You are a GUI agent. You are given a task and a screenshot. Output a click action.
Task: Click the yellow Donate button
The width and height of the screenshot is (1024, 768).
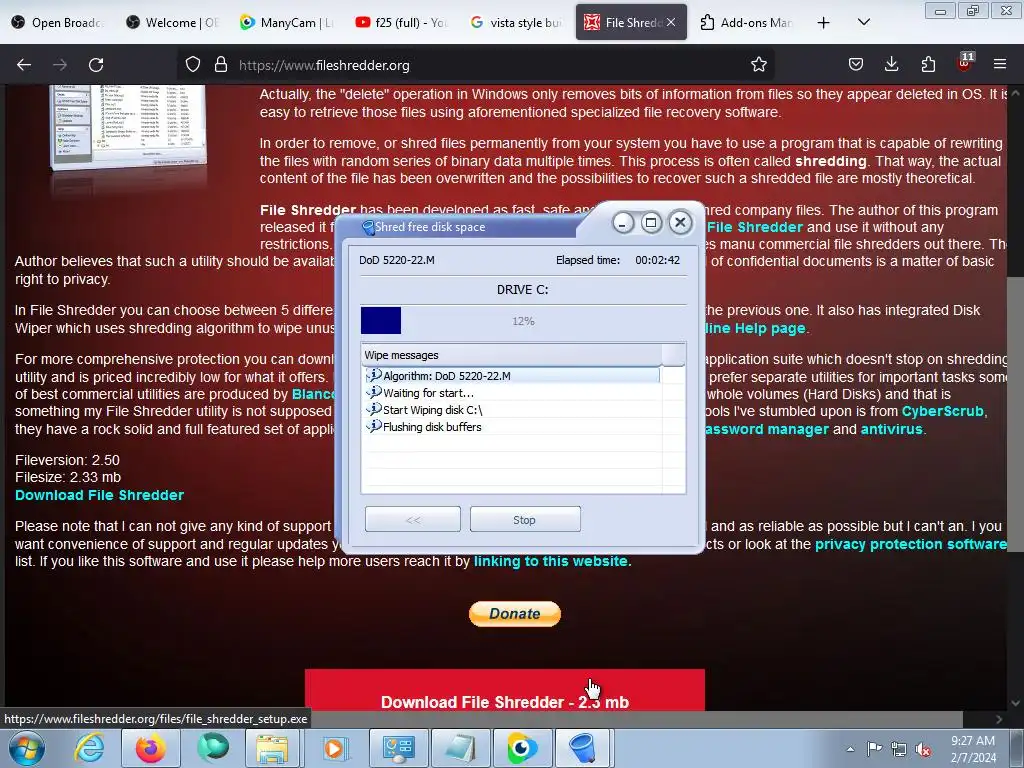(x=515, y=614)
